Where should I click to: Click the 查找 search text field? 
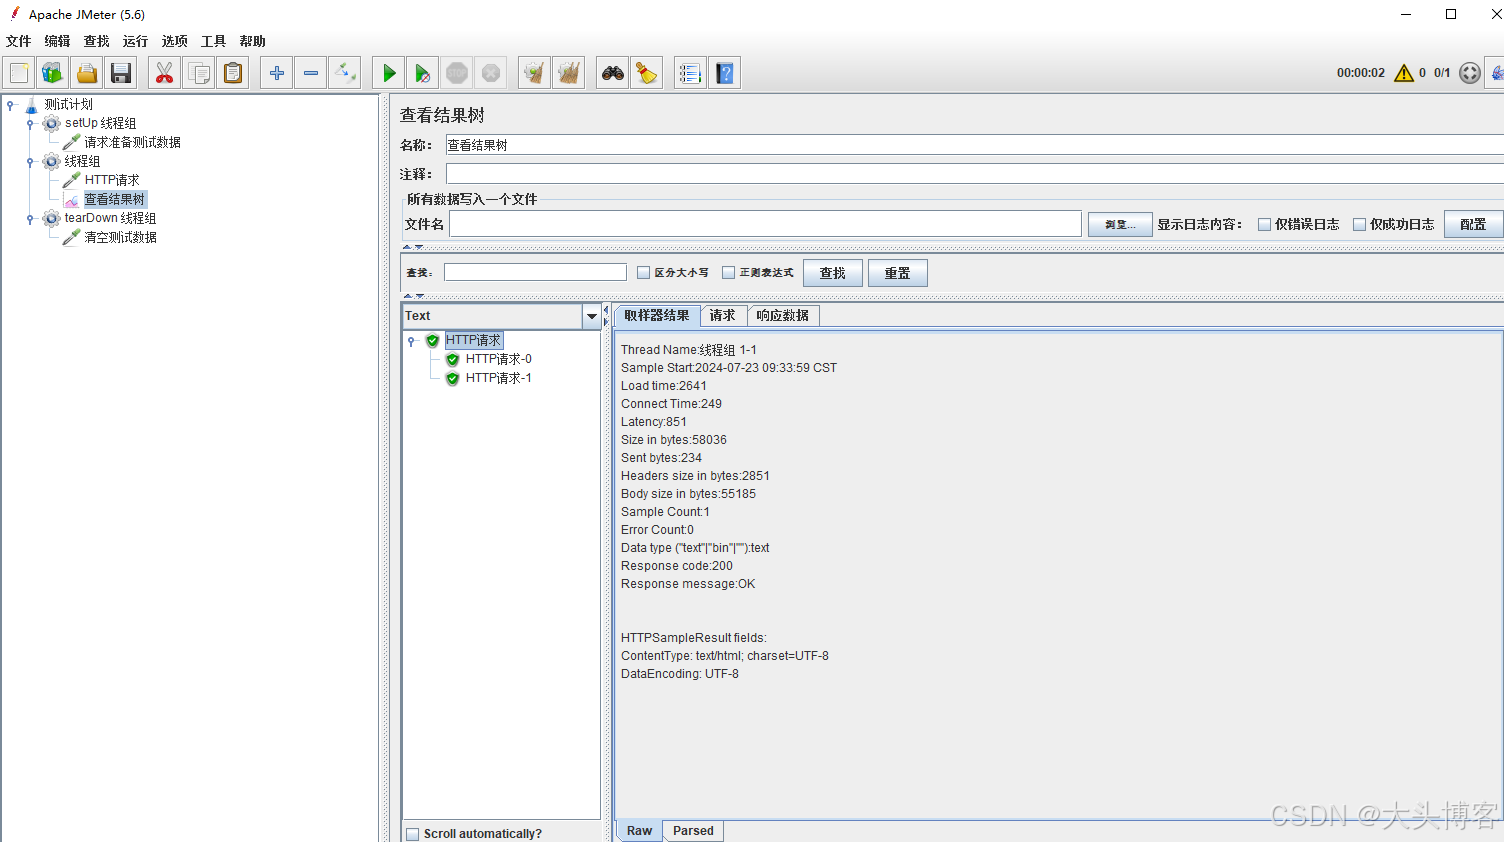pos(536,272)
